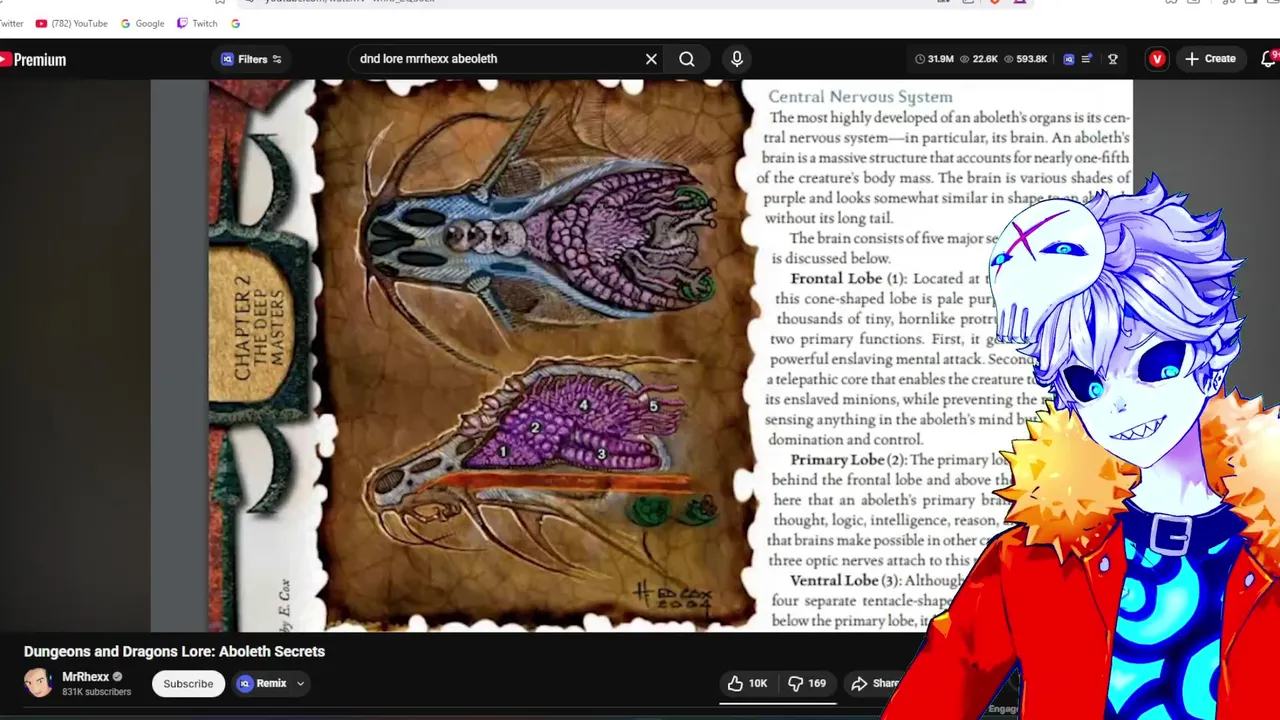Open the vidIQ Filters button
Viewport: 1280px width, 720px height.
point(252,59)
